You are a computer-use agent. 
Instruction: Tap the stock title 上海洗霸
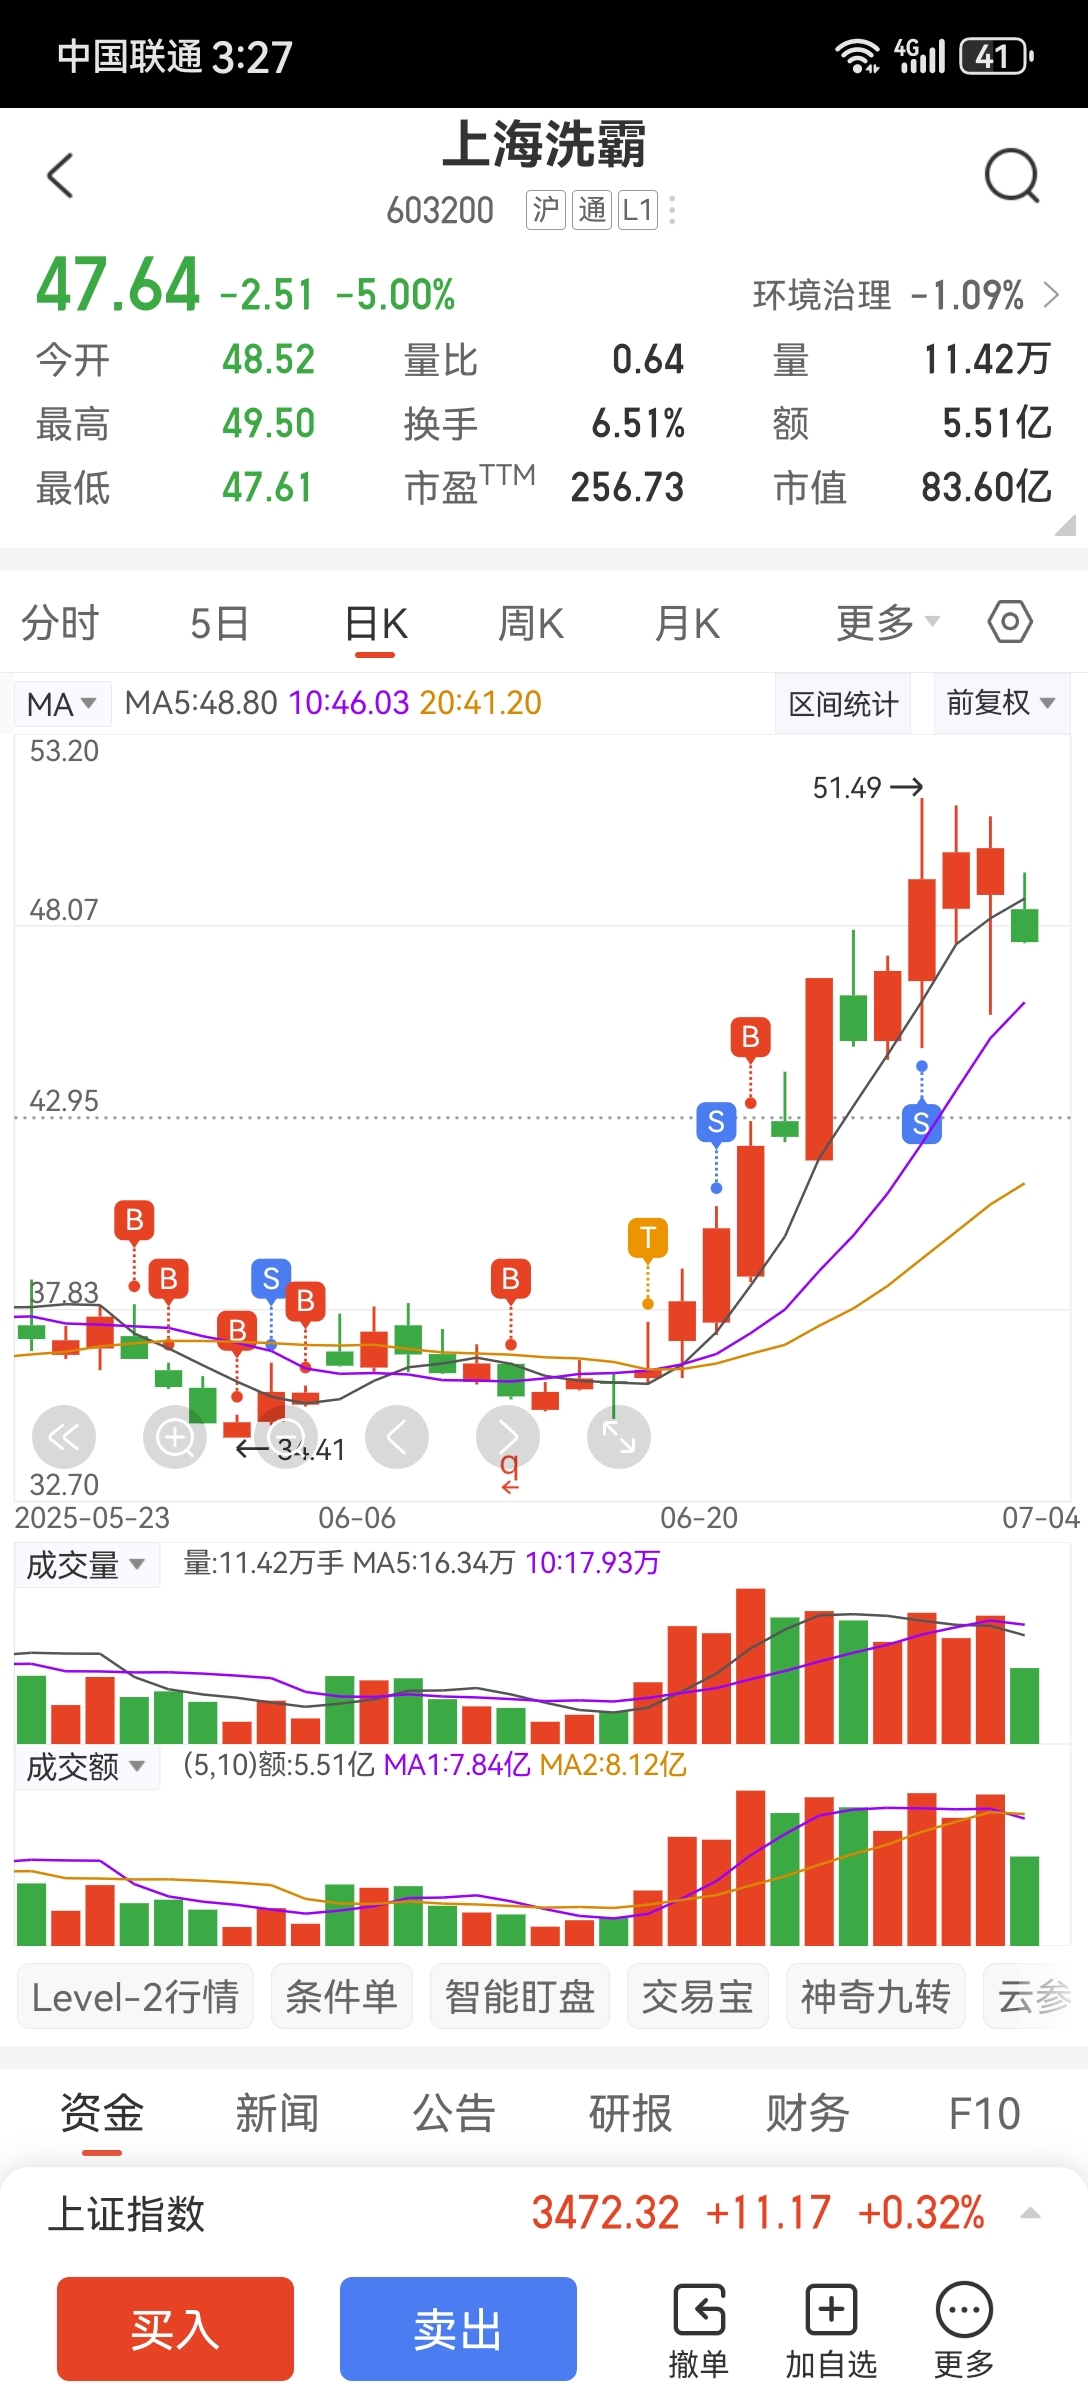(x=544, y=144)
